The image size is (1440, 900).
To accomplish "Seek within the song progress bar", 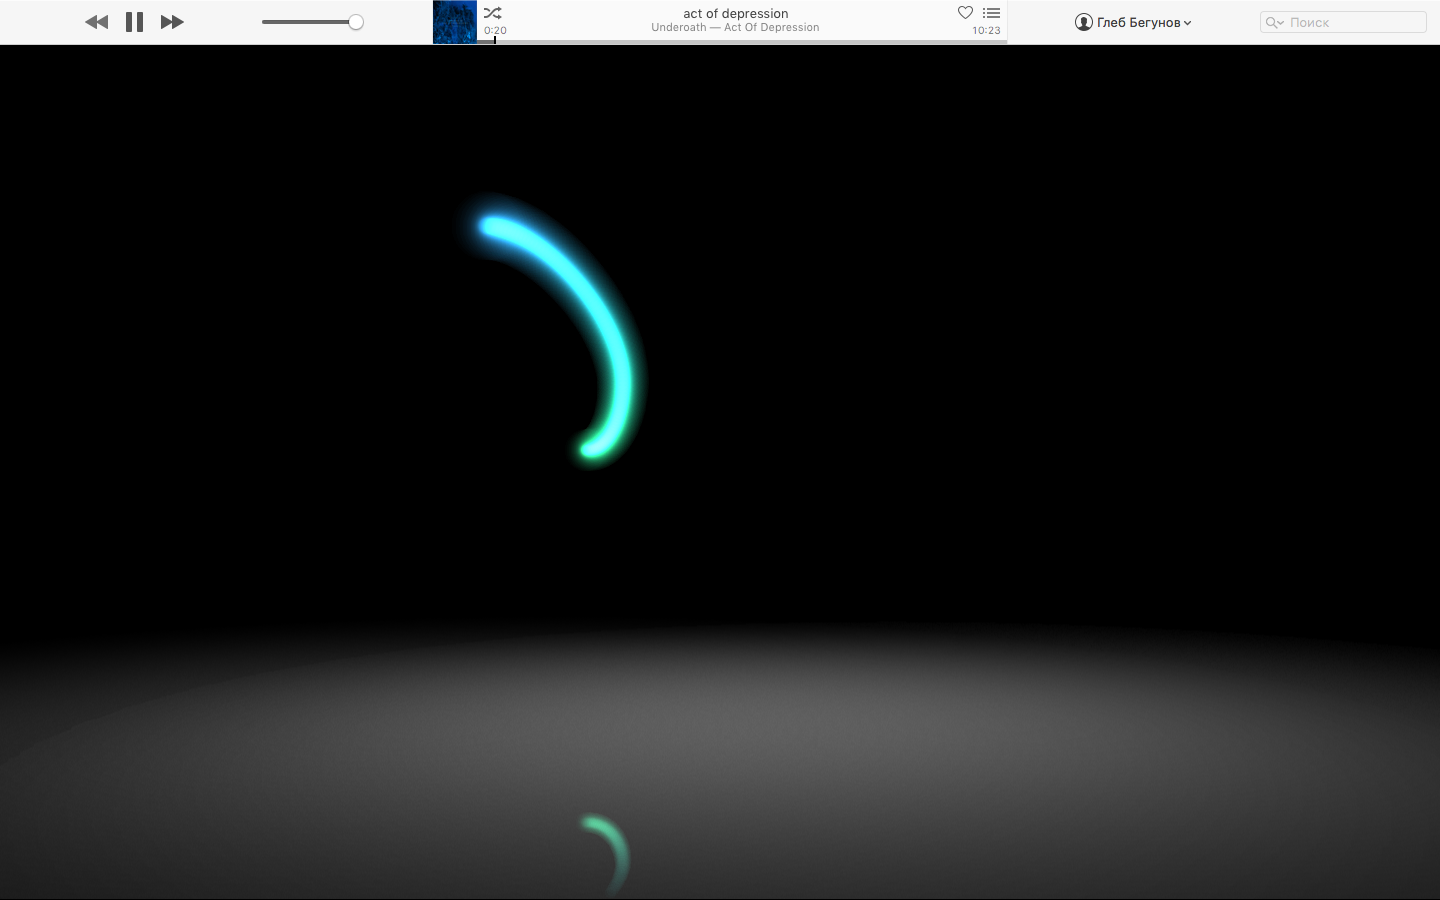I will pos(742,41).
